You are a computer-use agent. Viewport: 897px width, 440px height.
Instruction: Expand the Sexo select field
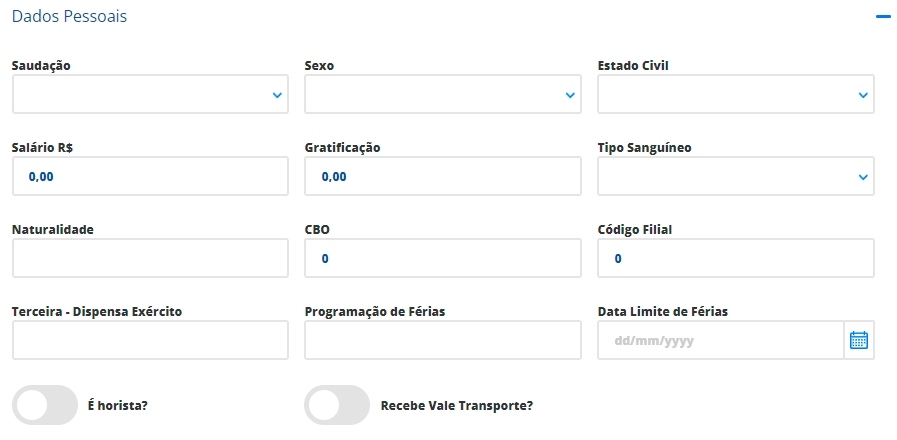[443, 94]
